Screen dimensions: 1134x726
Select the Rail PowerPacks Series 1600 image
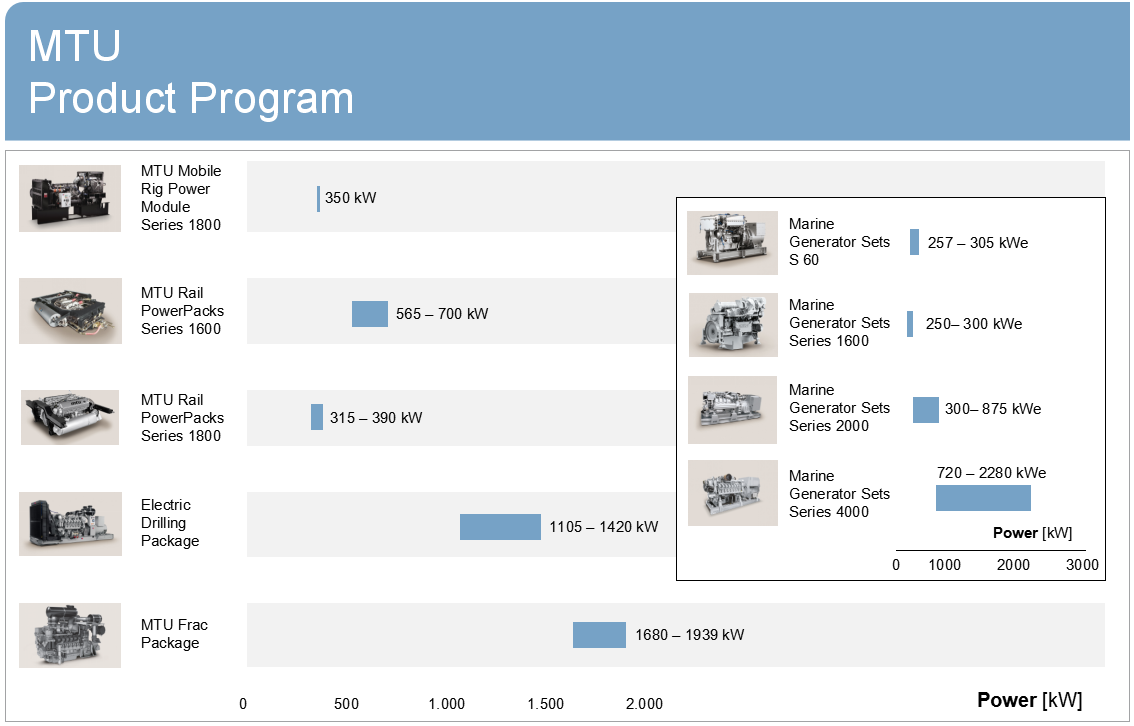coord(70,311)
